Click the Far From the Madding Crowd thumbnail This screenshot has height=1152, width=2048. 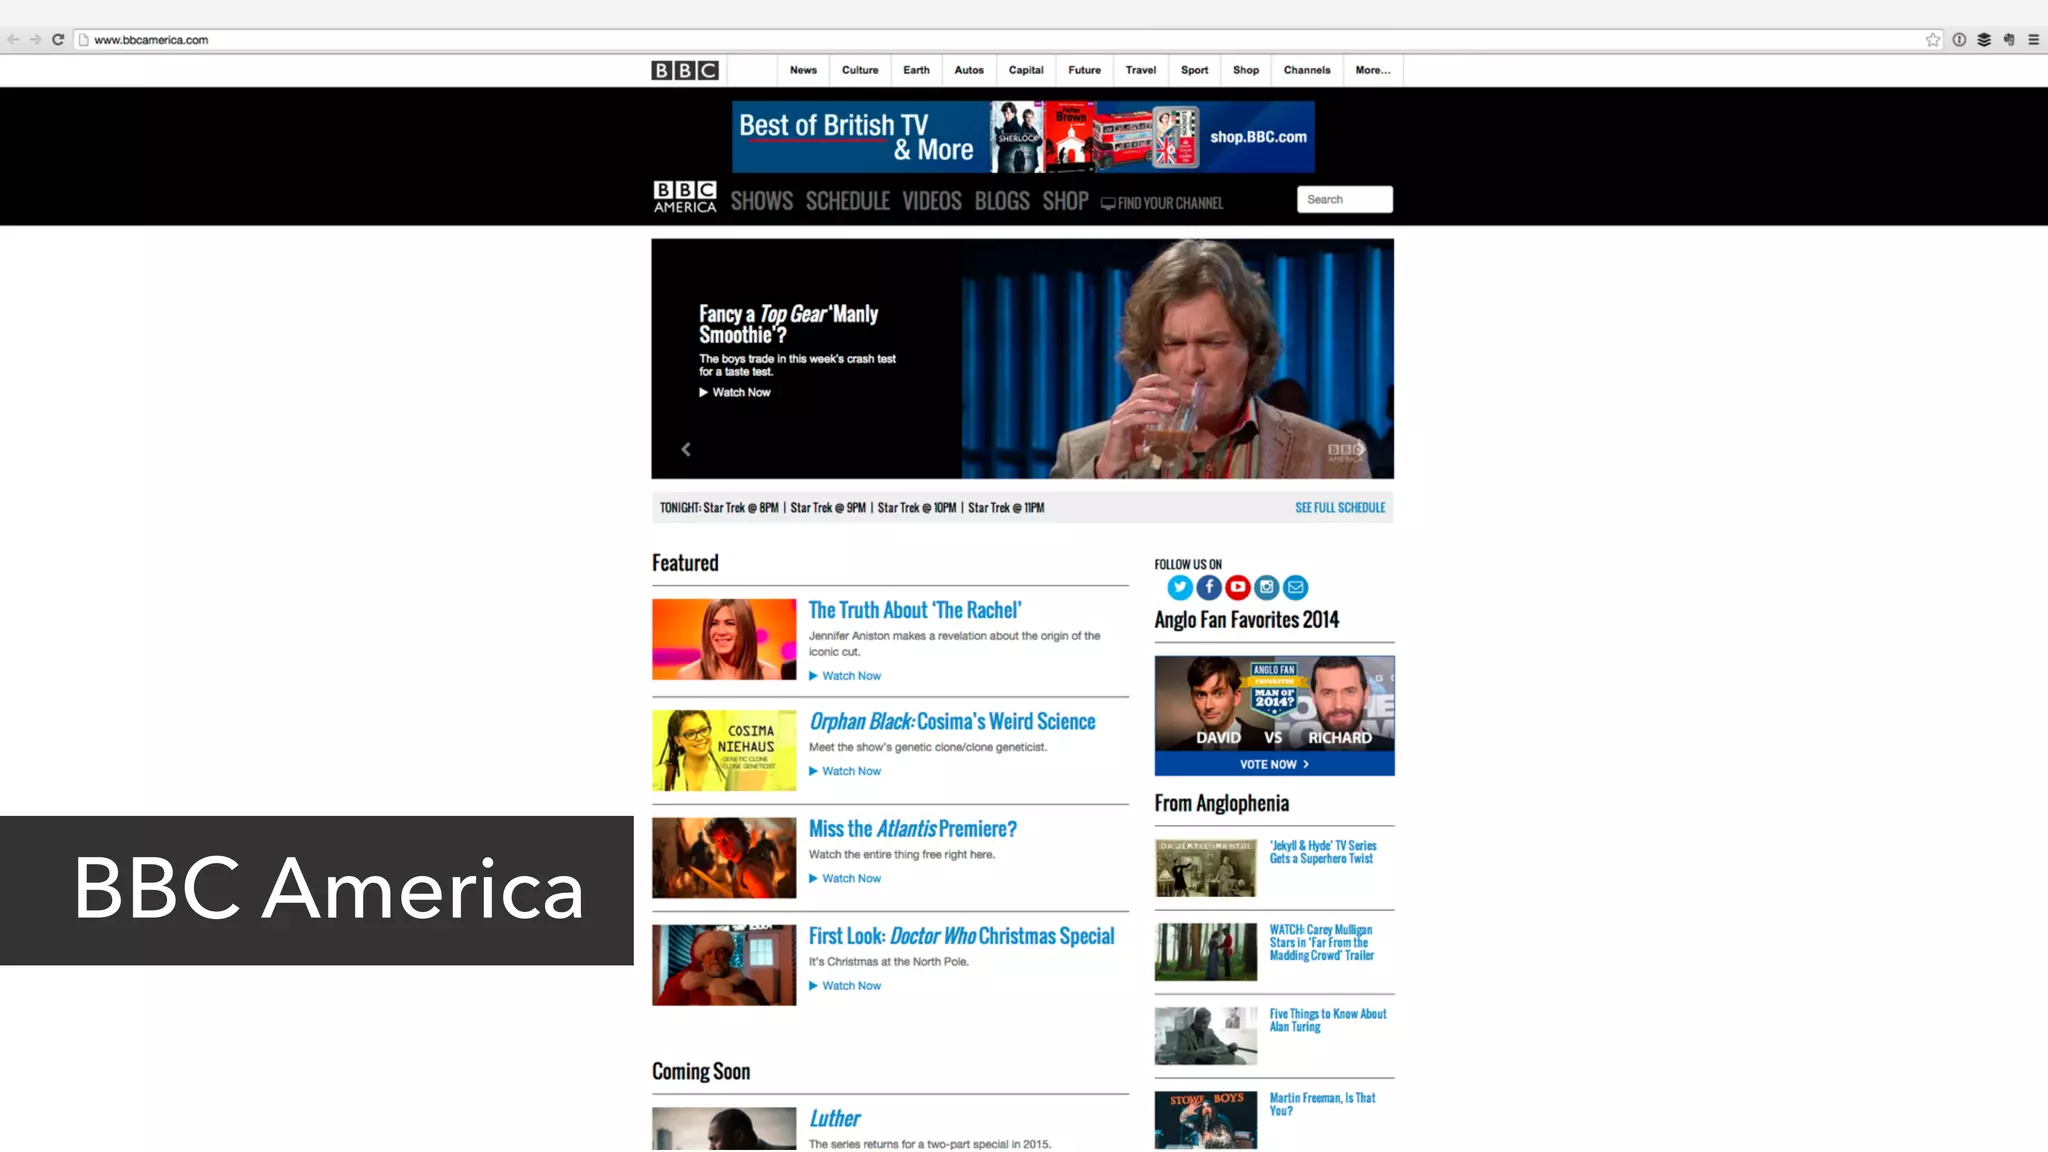click(x=1206, y=951)
